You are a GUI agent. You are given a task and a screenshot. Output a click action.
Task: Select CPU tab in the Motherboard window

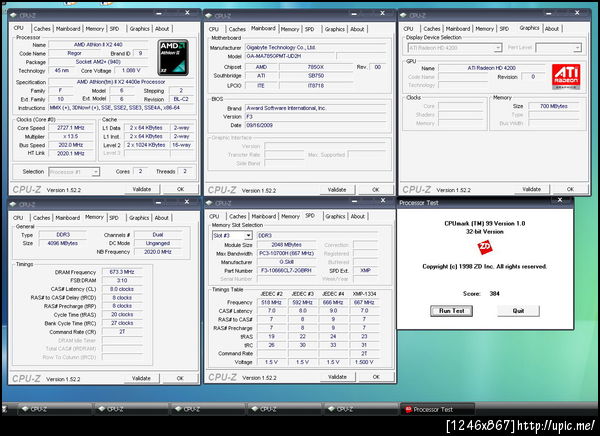(x=214, y=29)
